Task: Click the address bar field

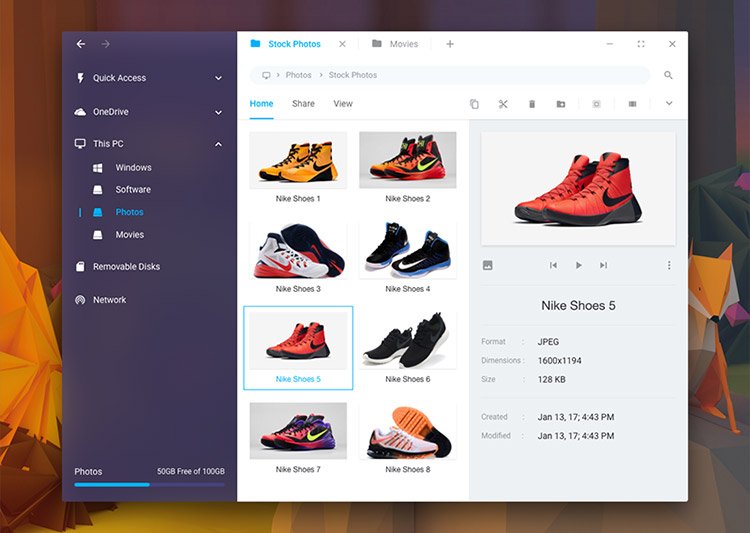Action: (x=450, y=75)
